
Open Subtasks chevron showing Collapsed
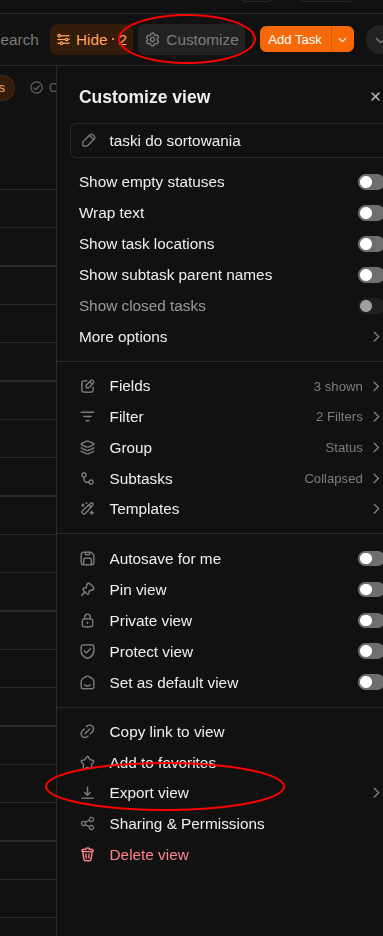(x=376, y=479)
